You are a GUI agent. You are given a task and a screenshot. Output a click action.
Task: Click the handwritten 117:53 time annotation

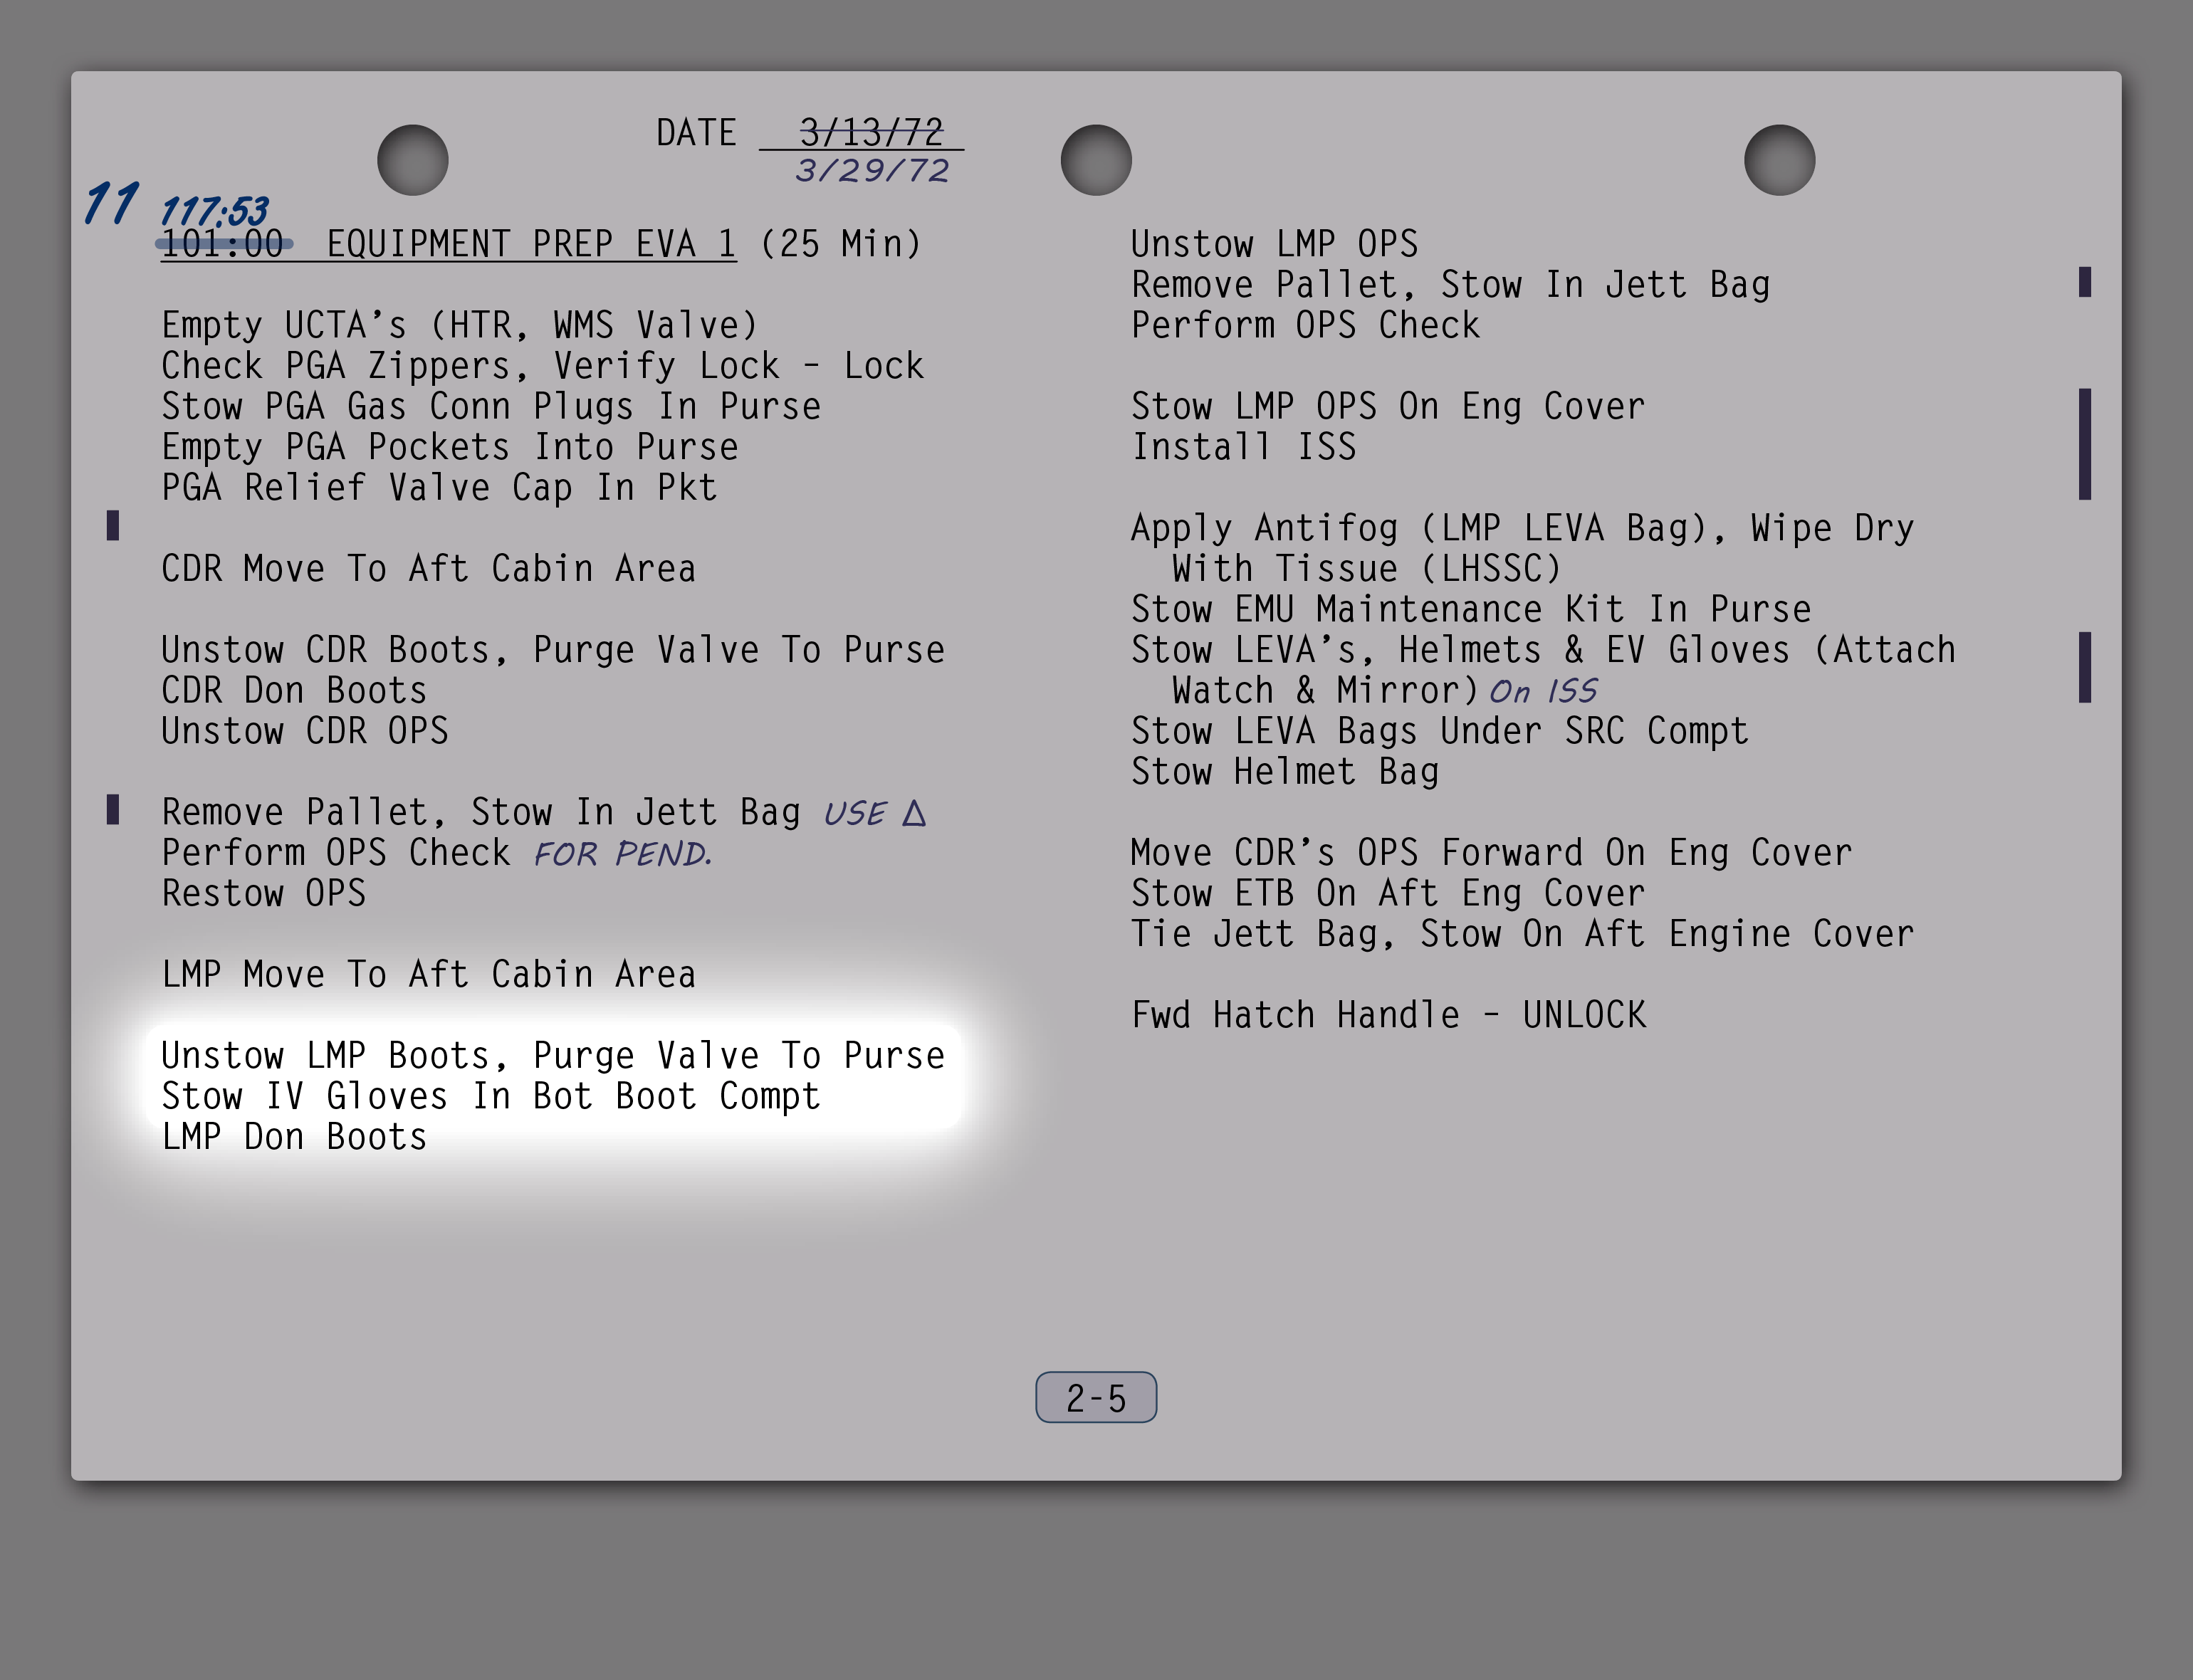pos(214,211)
